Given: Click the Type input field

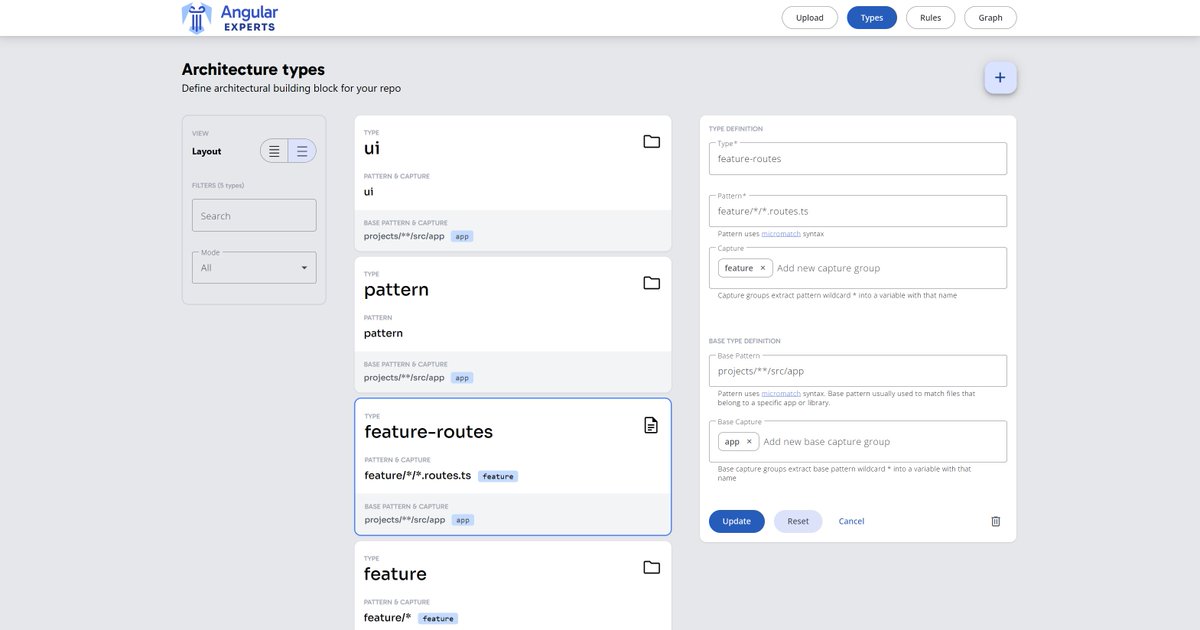Looking at the screenshot, I should coord(858,158).
